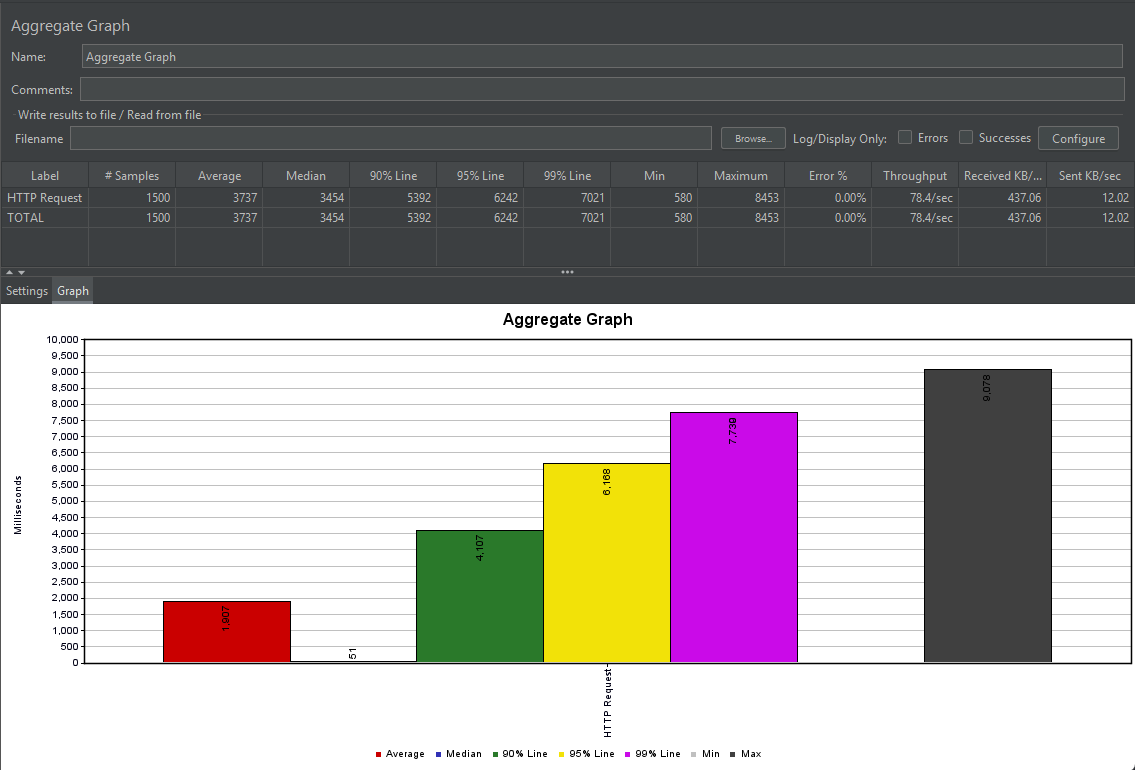Select the TOTAL row in table
Screen dimensions: 1135x770
point(568,218)
